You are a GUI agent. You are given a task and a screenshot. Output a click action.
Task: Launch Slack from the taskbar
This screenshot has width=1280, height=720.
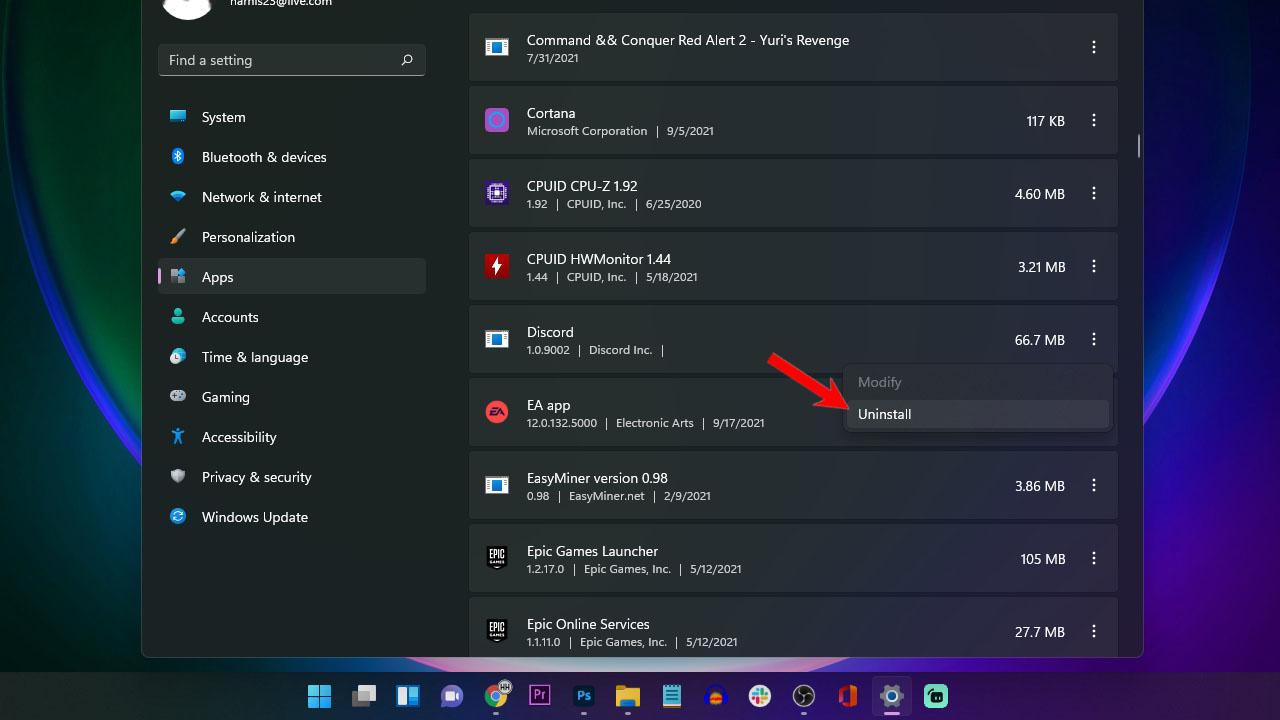pyautogui.click(x=759, y=695)
